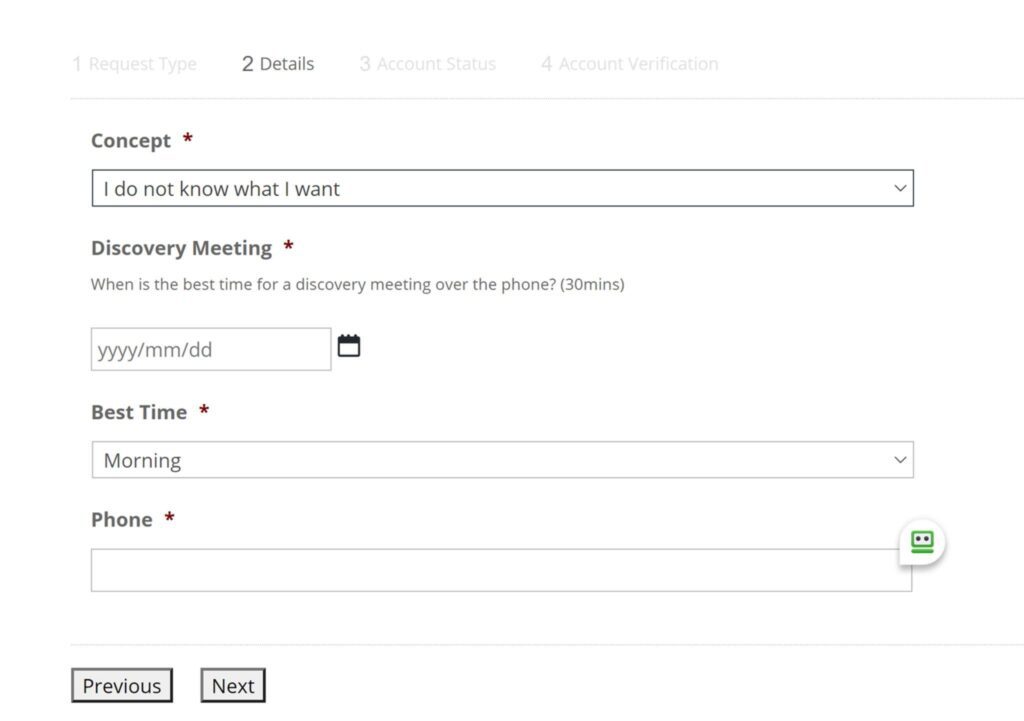
Task: Click the green password manager icon
Action: pos(921,543)
